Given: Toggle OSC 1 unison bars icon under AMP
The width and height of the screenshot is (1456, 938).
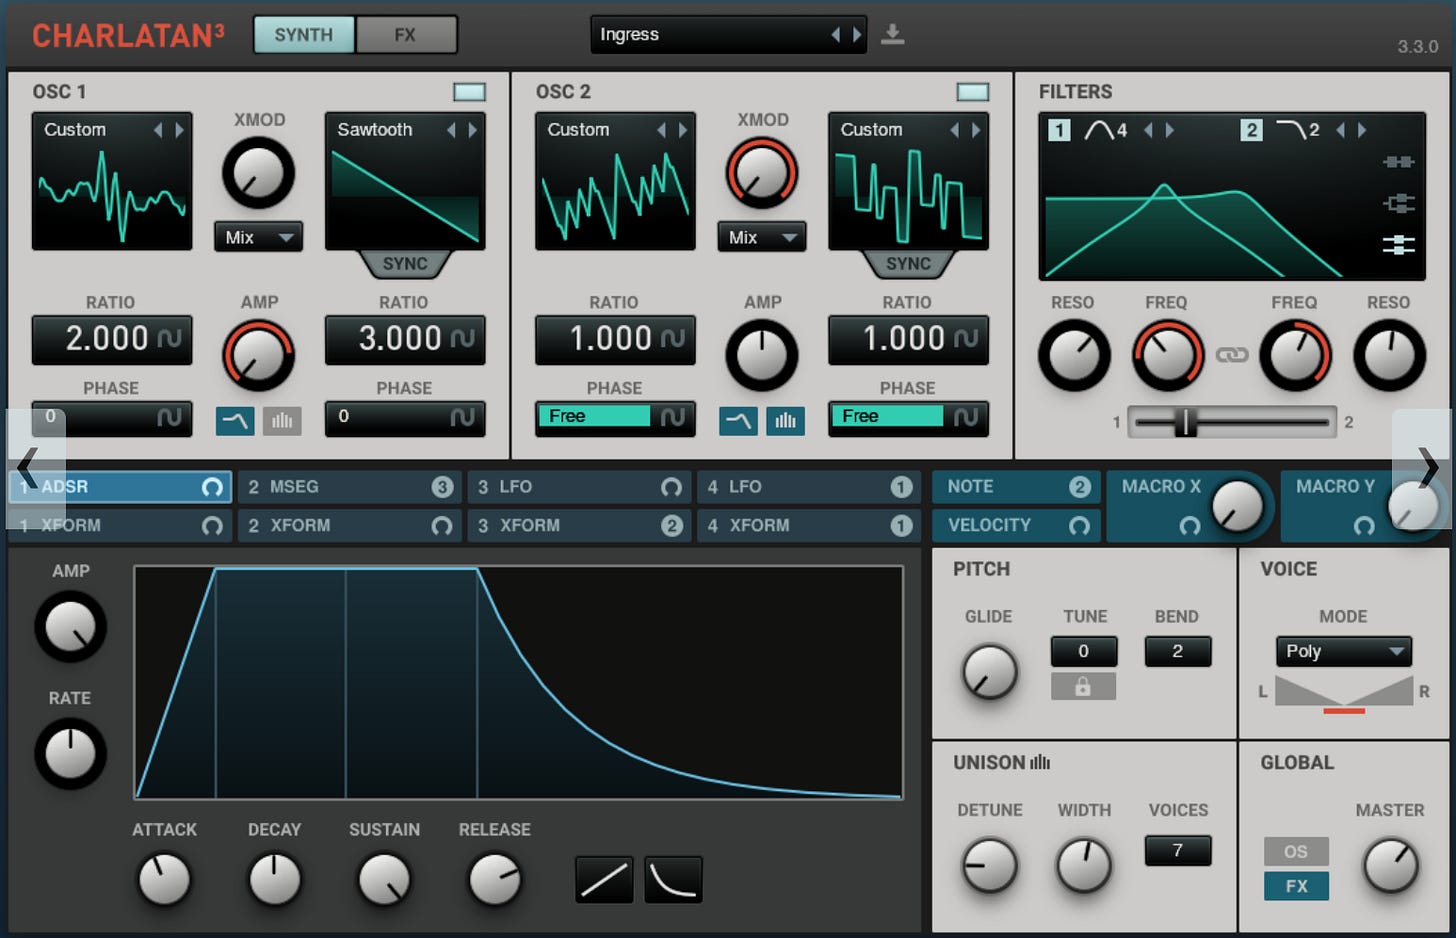Looking at the screenshot, I should (282, 421).
